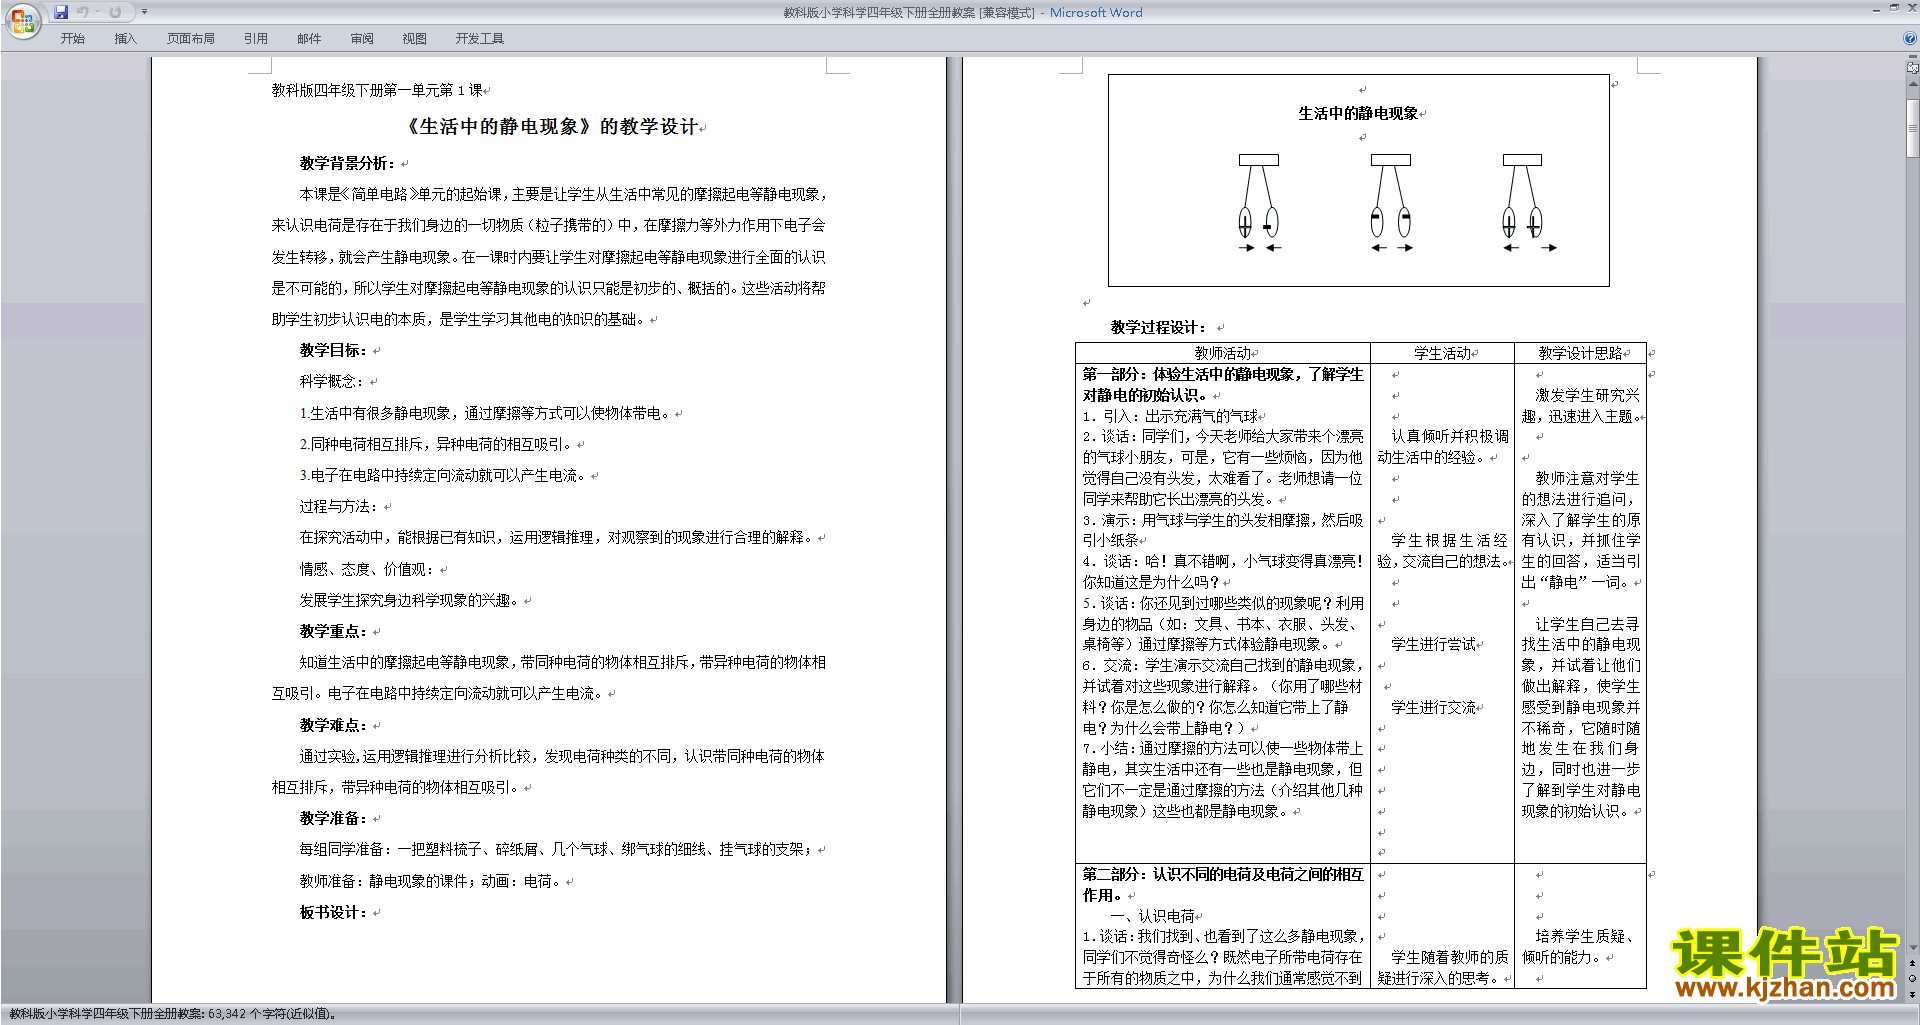
Task: Click the heading 教学目标：
Action: coord(333,350)
